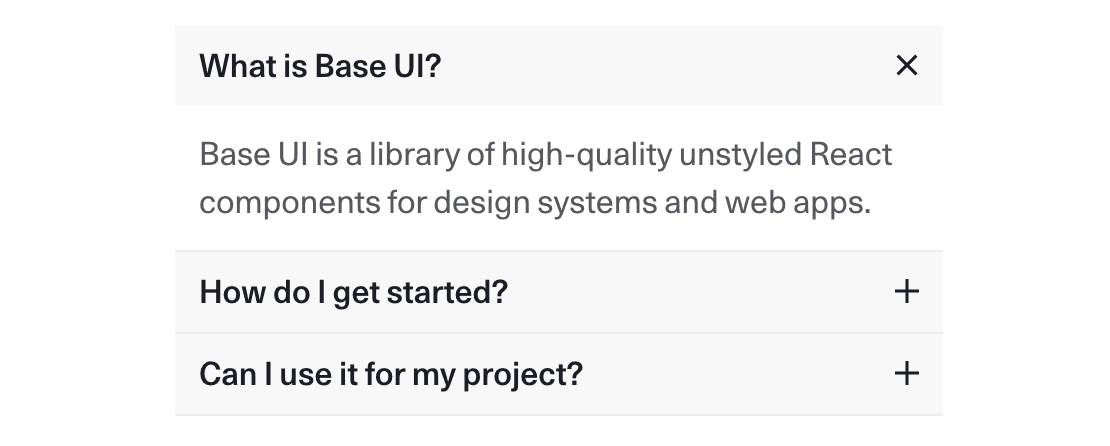Collapse the What is Base UI? section

click(559, 66)
